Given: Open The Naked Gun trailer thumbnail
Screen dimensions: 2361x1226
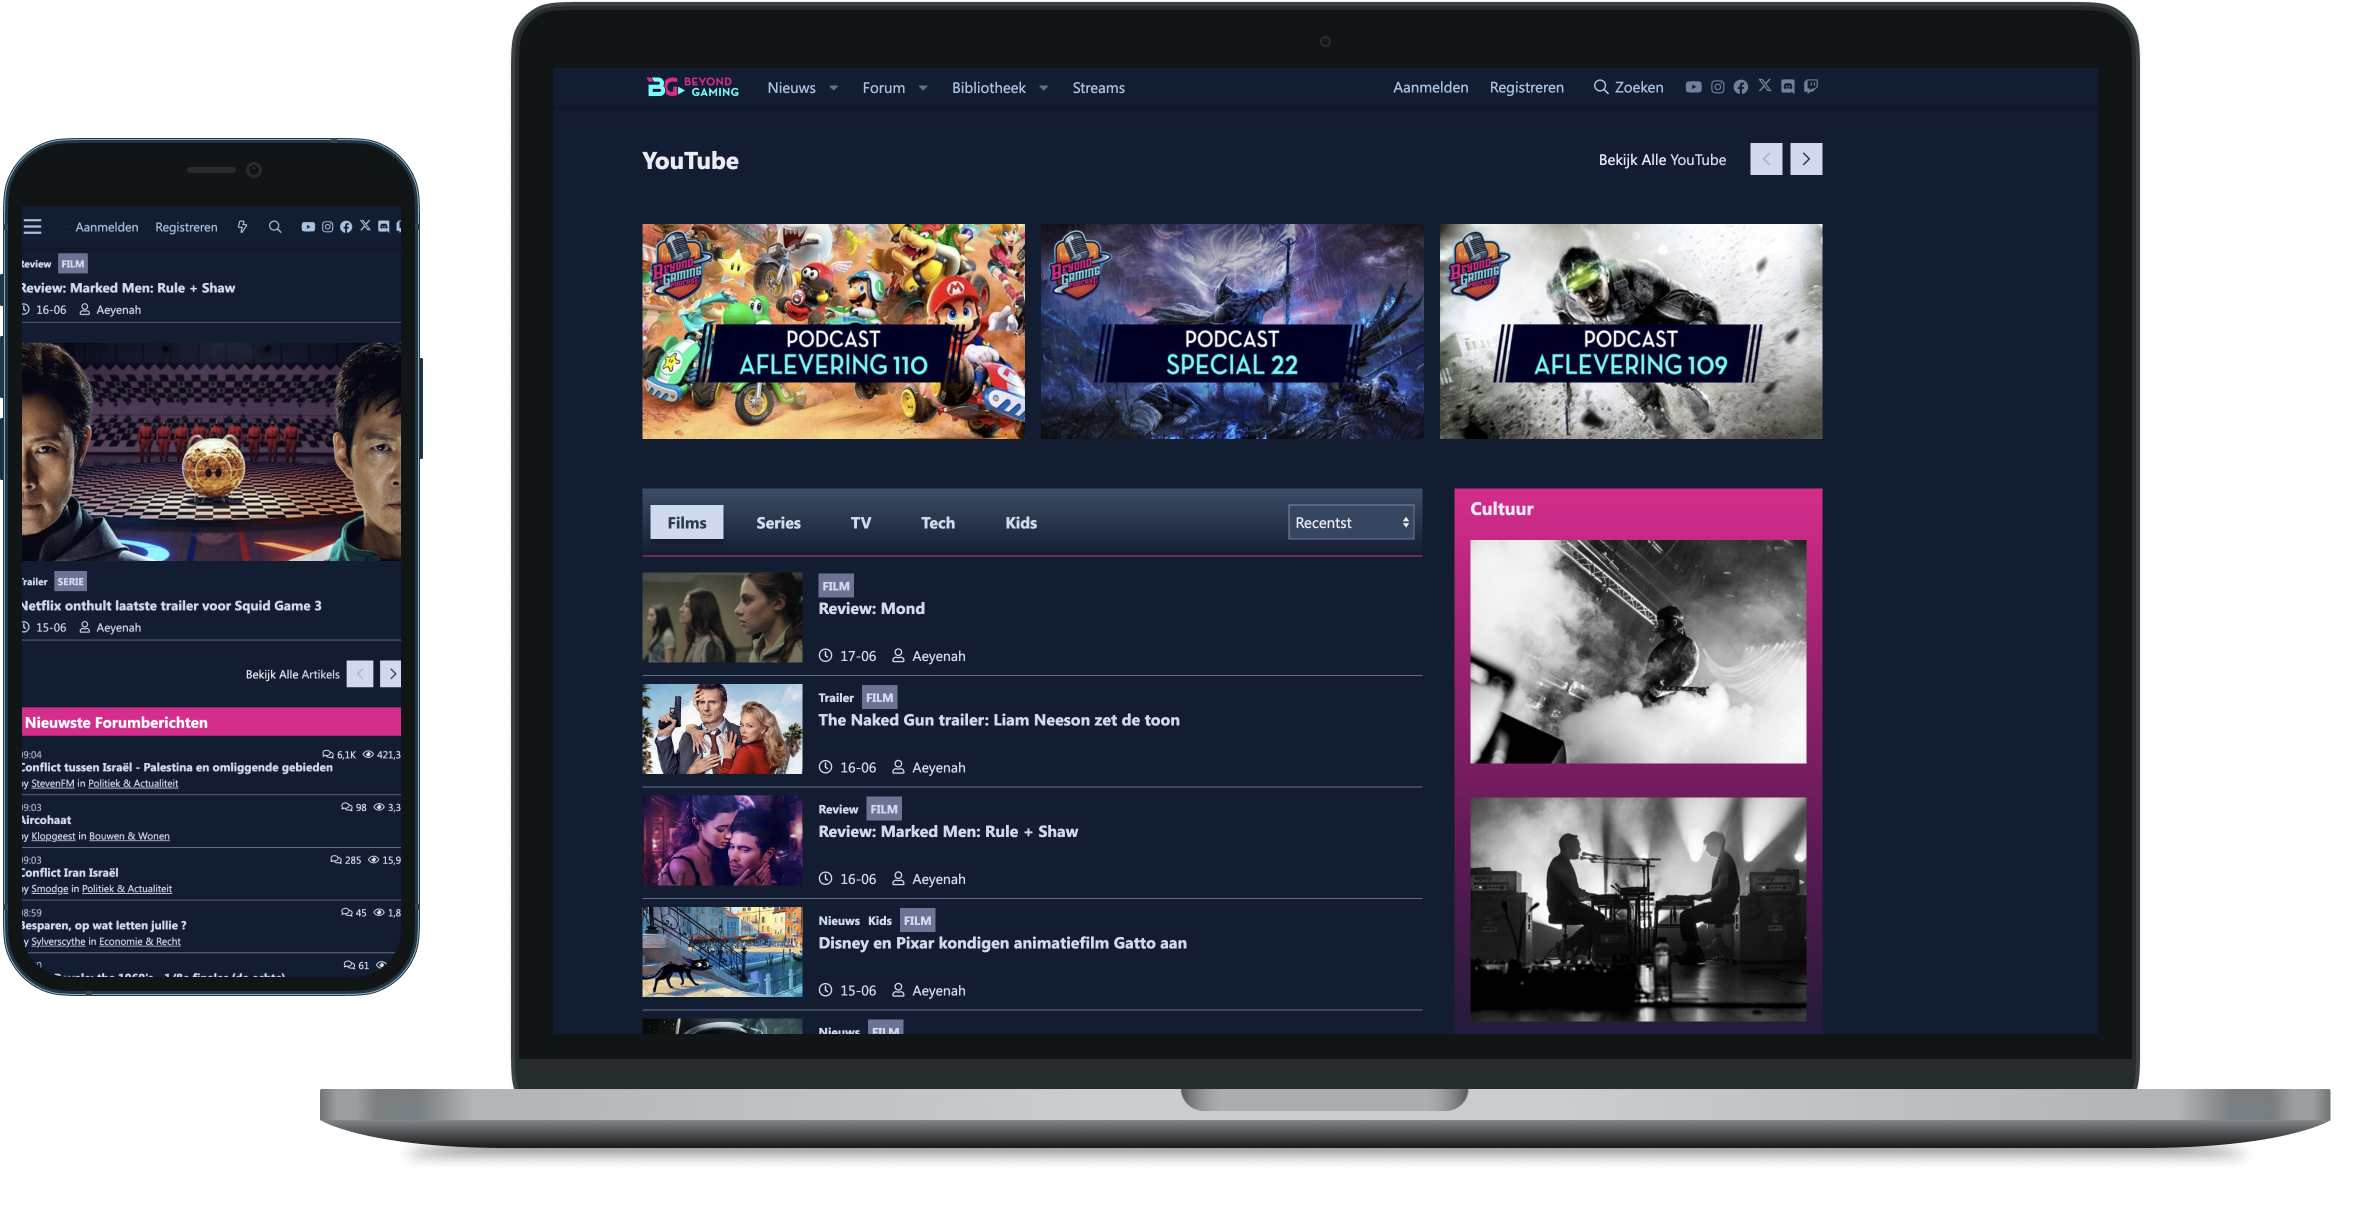Looking at the screenshot, I should tap(722, 729).
